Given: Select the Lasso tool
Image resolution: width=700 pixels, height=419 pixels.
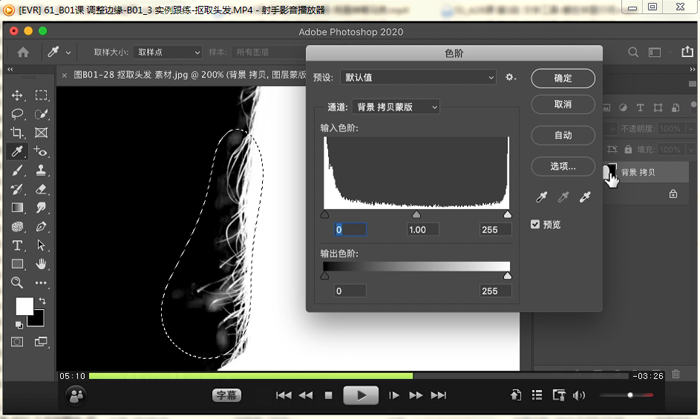Looking at the screenshot, I should coord(17,114).
